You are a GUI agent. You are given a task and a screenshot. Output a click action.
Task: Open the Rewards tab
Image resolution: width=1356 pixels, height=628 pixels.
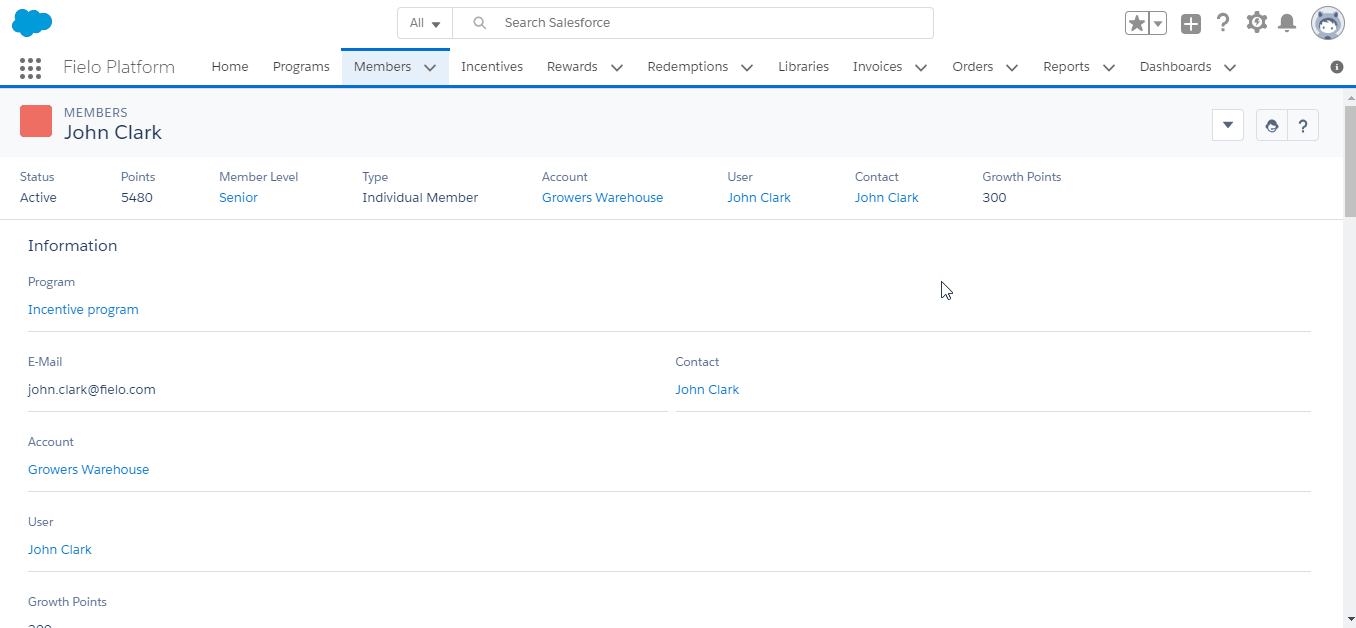point(572,67)
